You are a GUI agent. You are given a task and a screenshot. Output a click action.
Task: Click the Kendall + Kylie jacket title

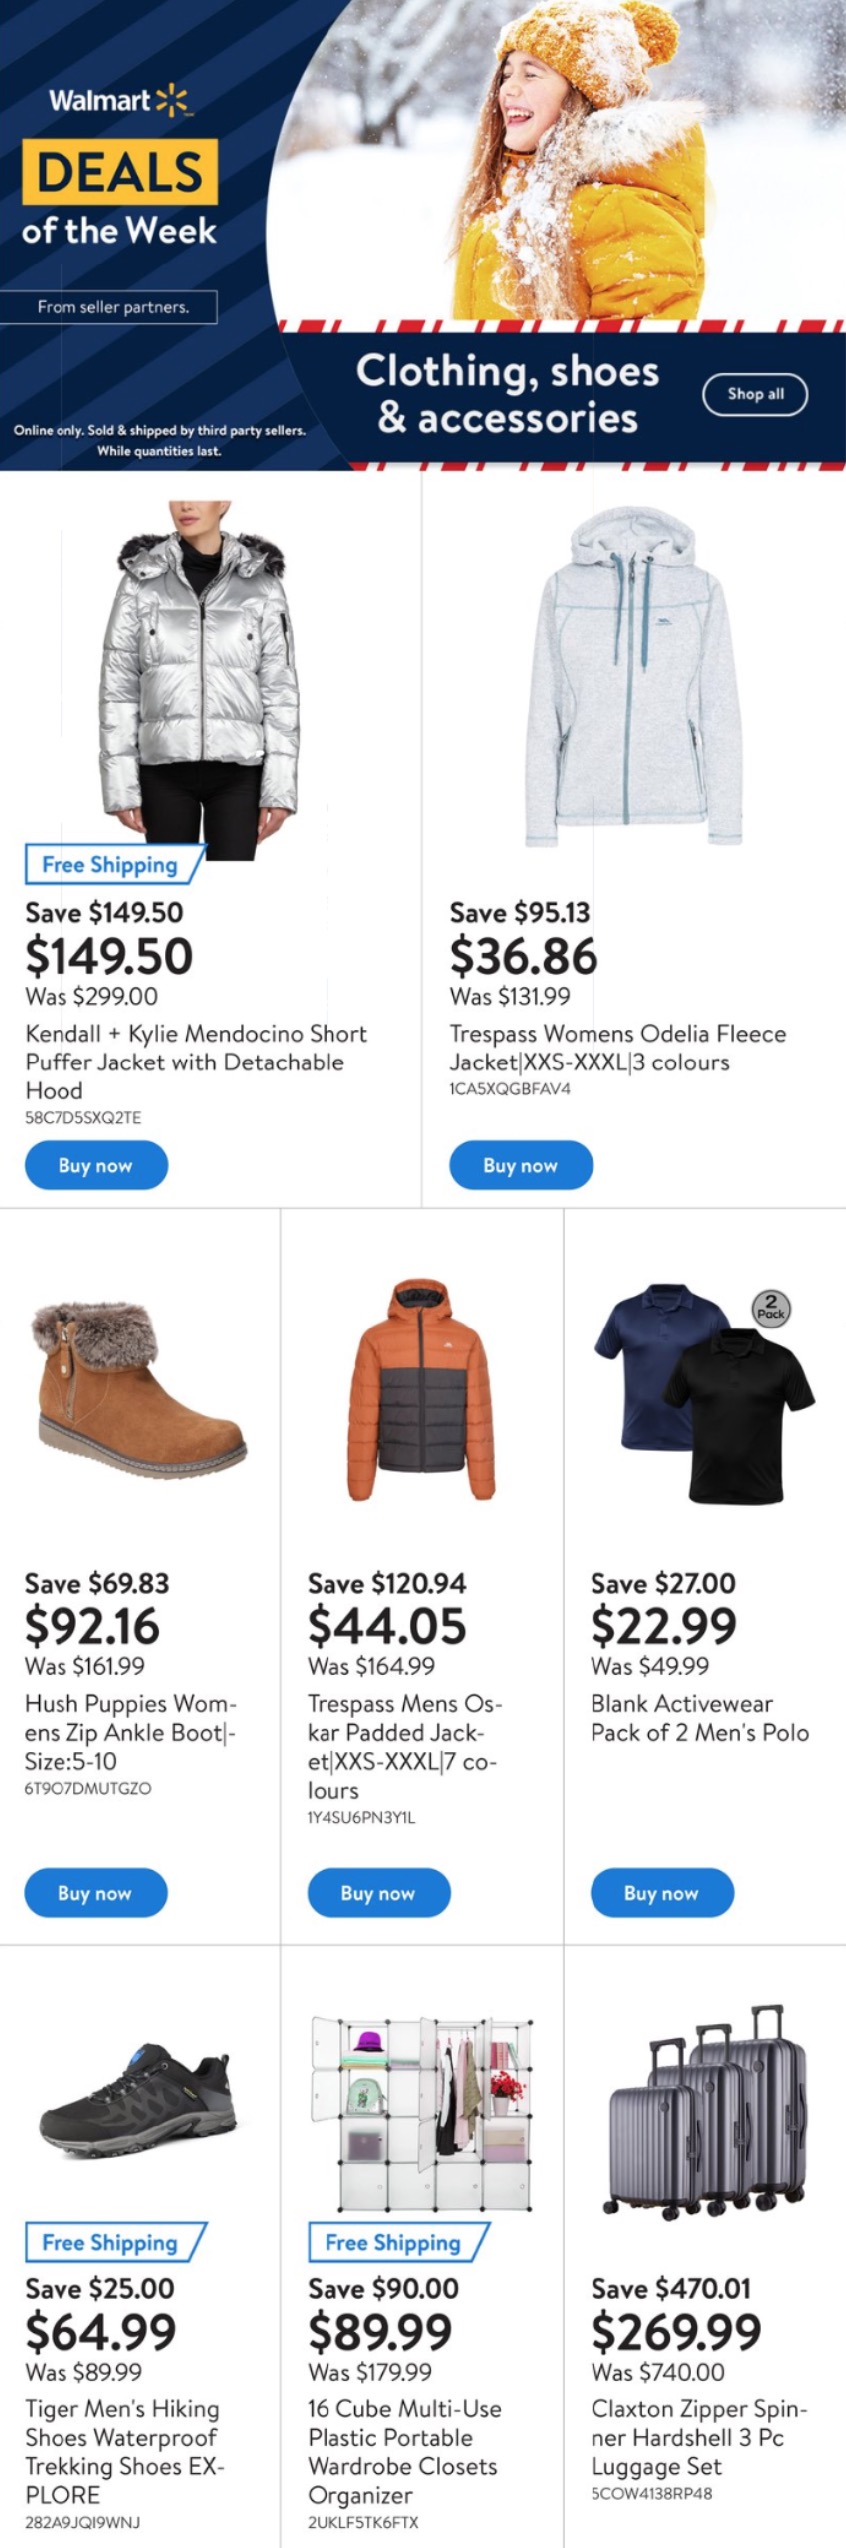click(196, 1061)
